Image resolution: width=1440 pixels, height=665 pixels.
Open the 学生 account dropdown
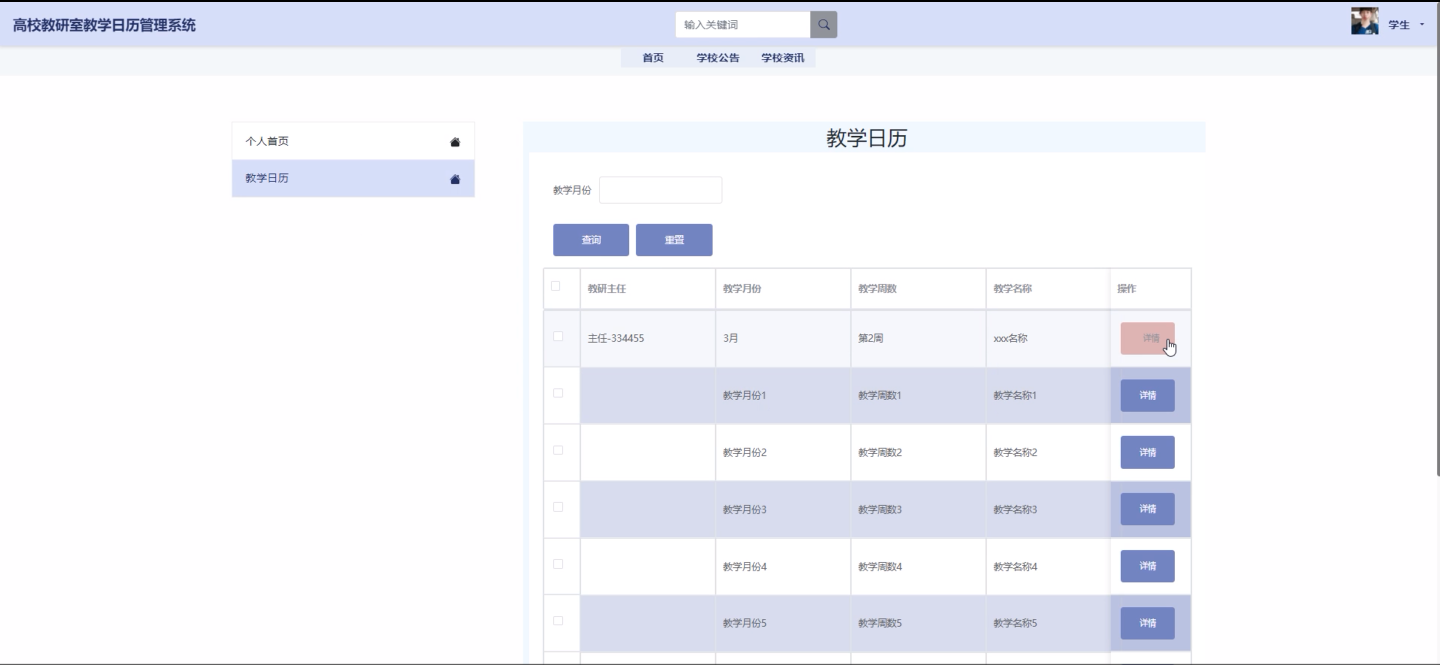1404,24
